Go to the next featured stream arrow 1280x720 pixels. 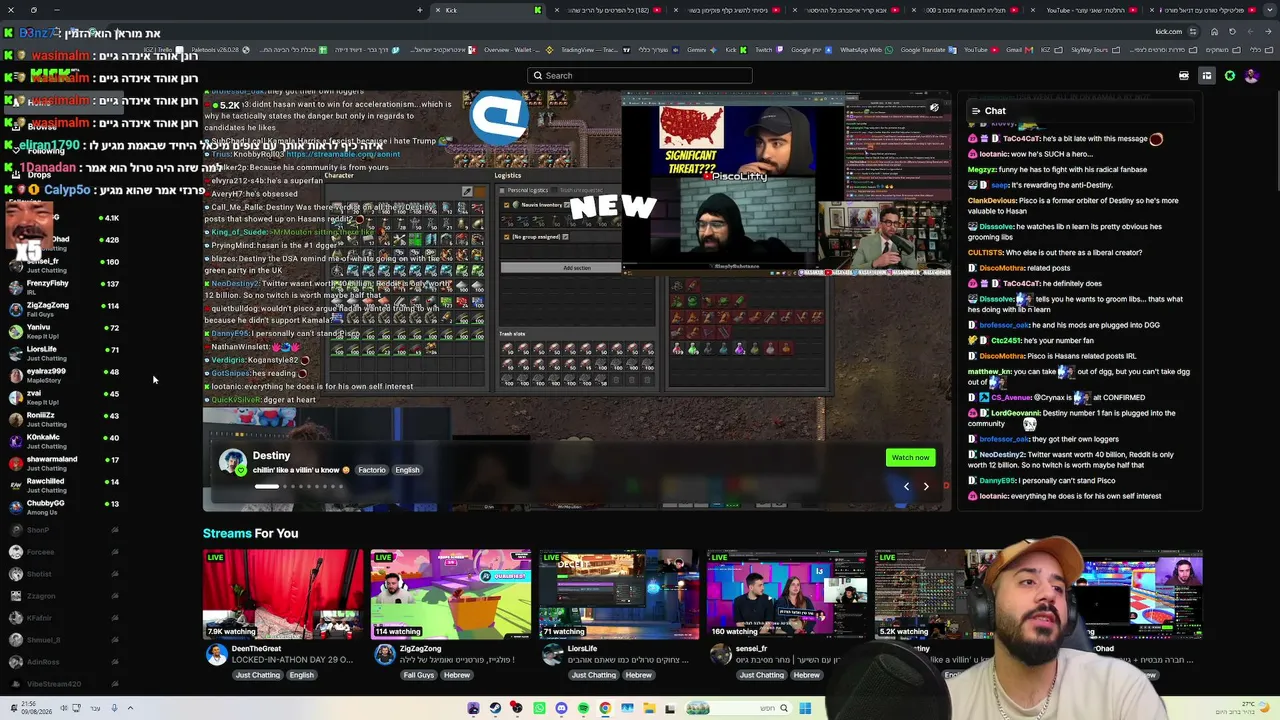[926, 486]
